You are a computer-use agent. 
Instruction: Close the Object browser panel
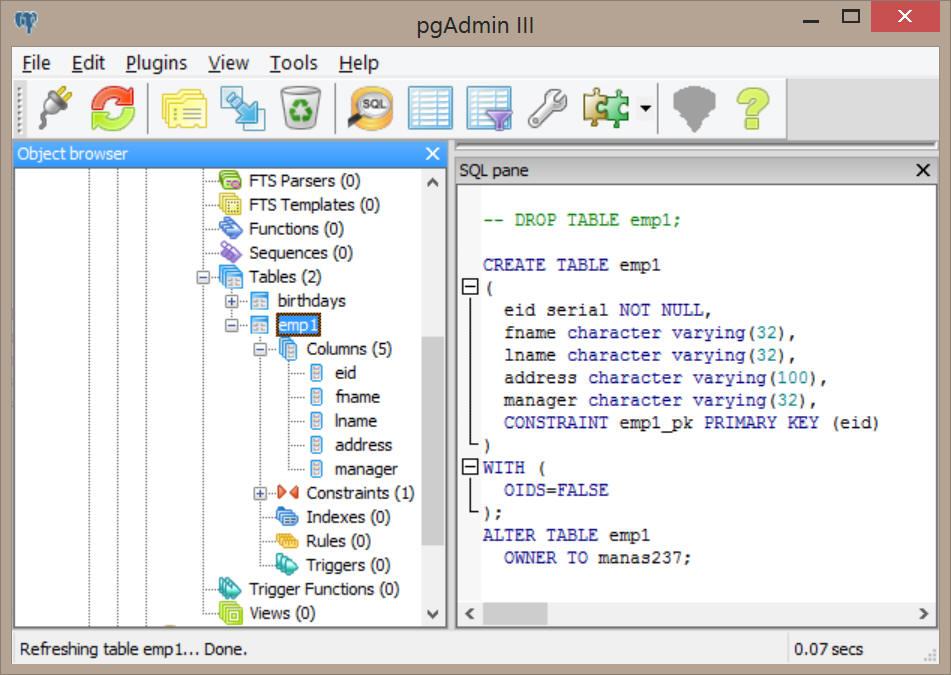432,154
